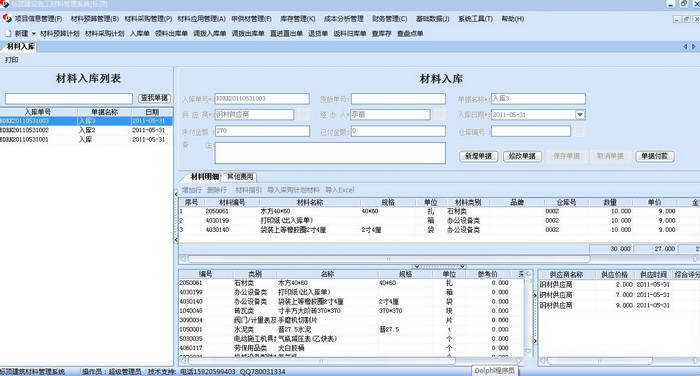The image size is (700, 376).
Task: Switch to 其他费用 tab
Action: point(240,177)
